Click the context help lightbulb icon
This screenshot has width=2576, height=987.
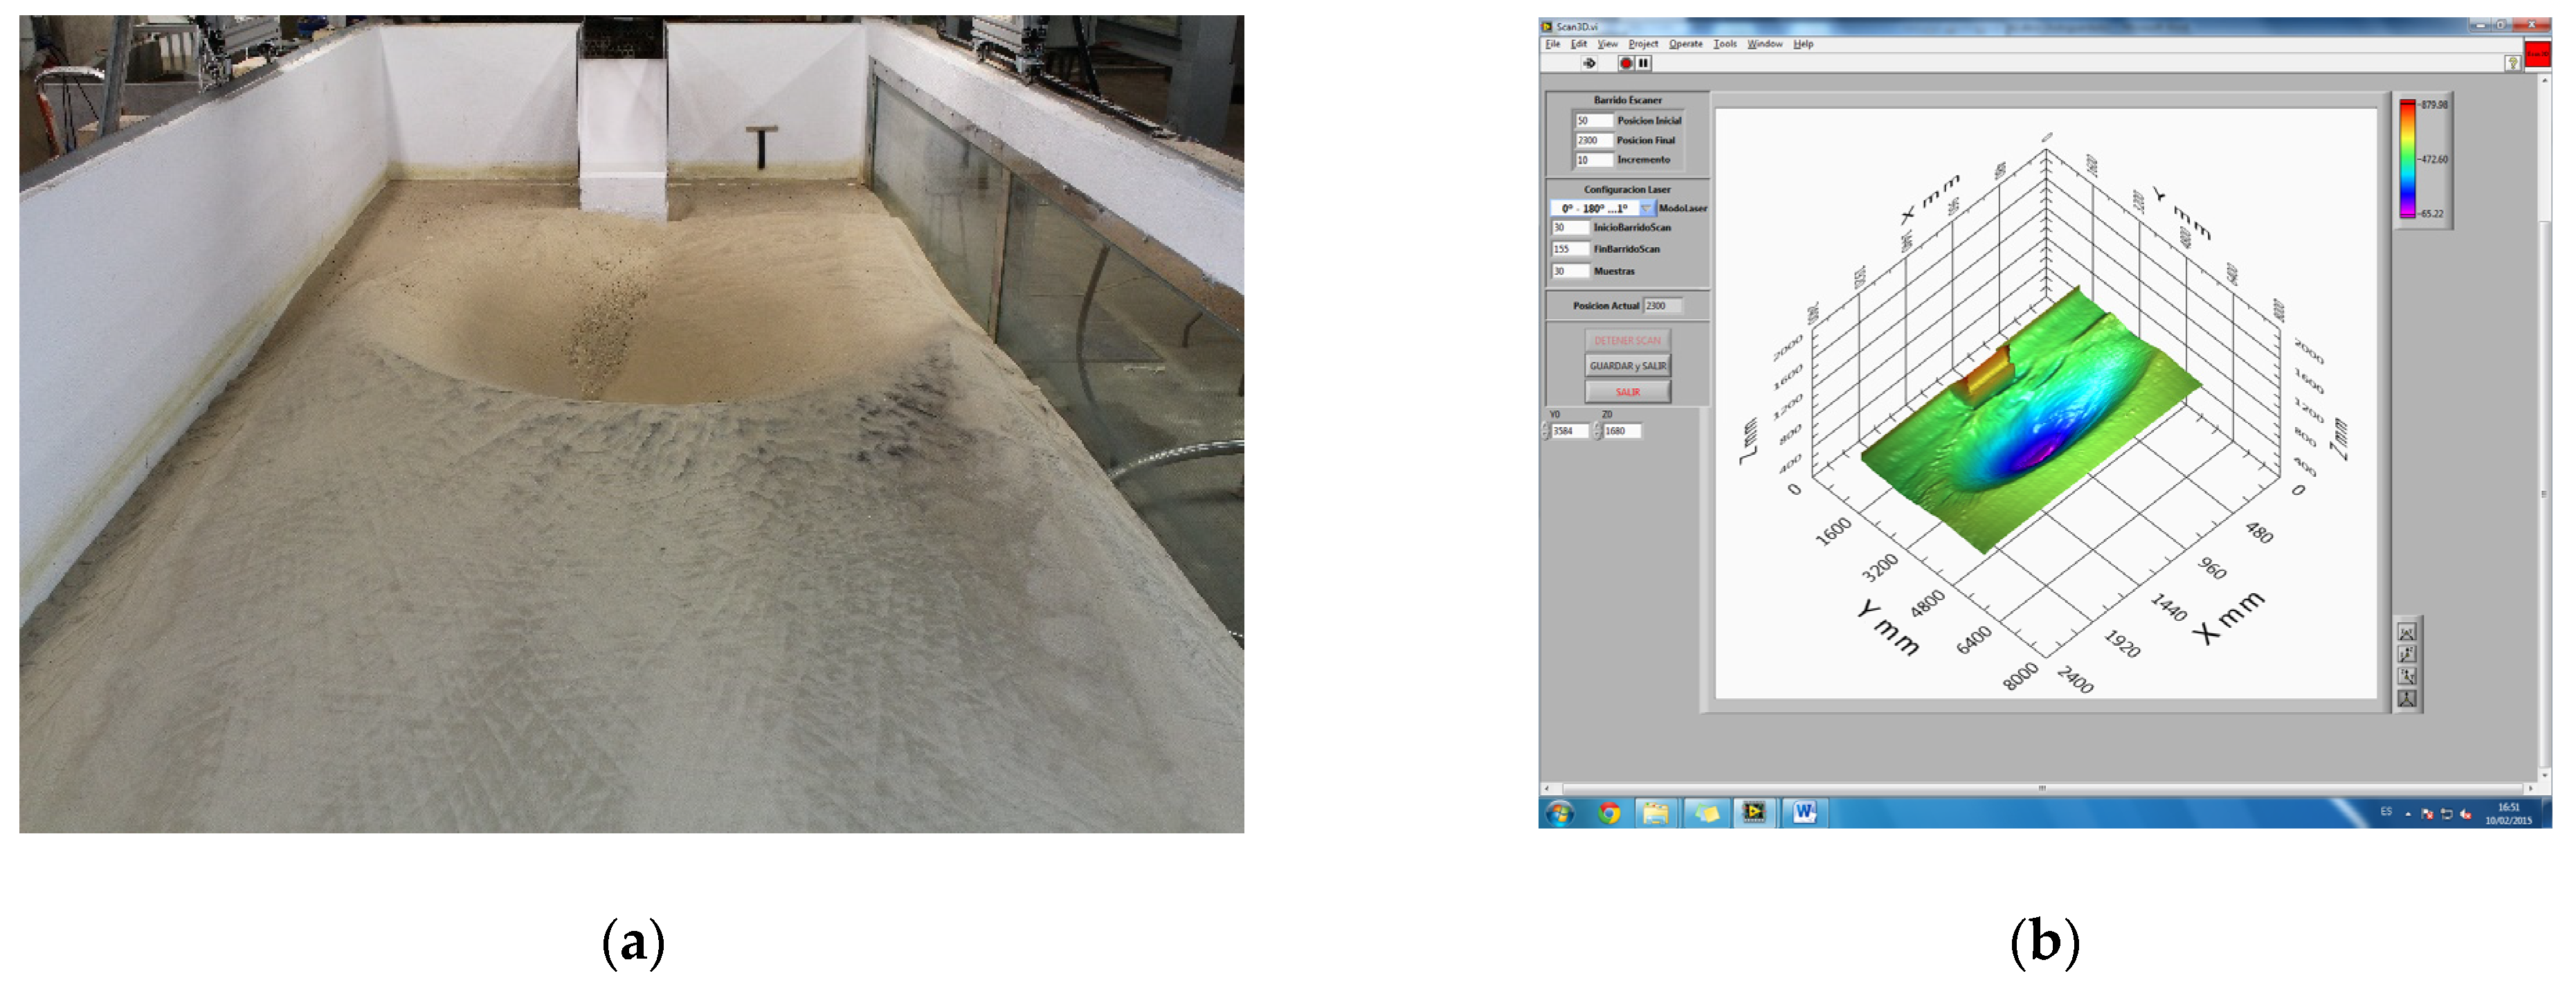coord(2512,63)
